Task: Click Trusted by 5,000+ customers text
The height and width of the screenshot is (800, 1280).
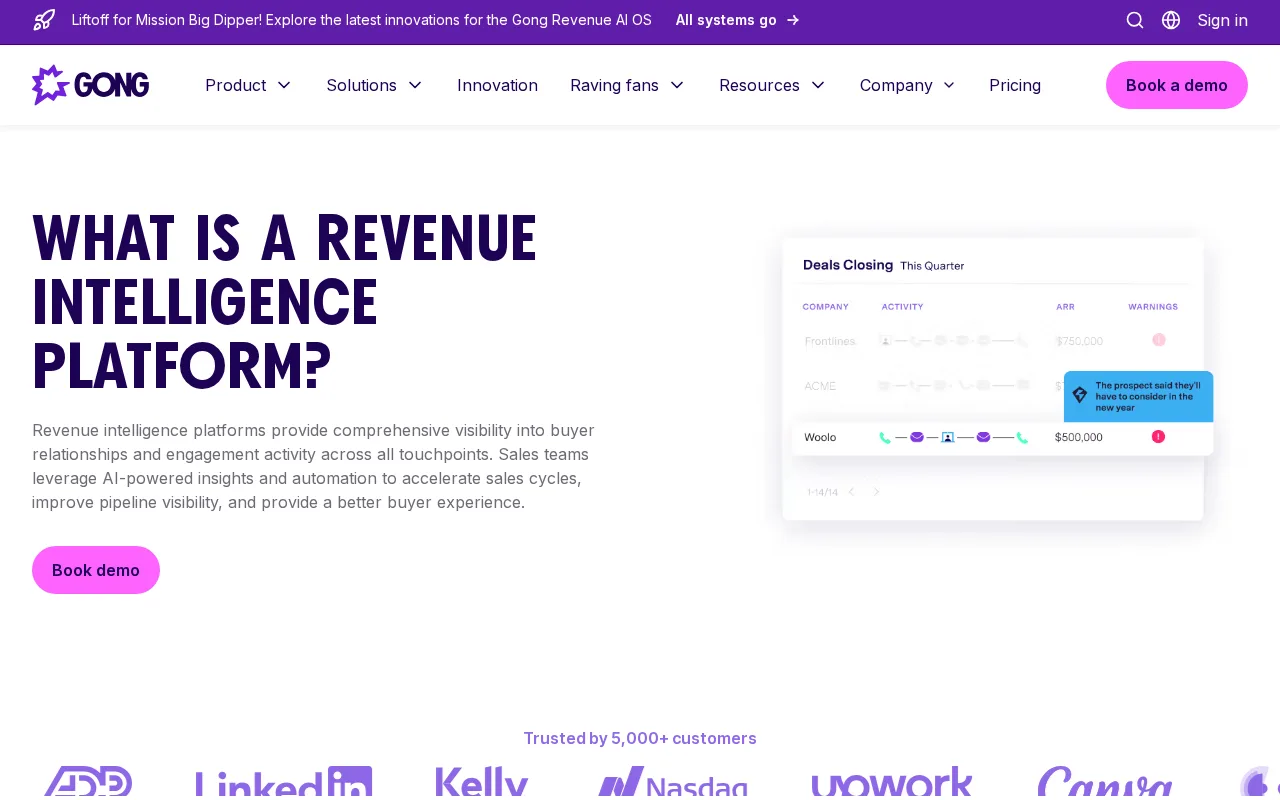Action: (640, 738)
